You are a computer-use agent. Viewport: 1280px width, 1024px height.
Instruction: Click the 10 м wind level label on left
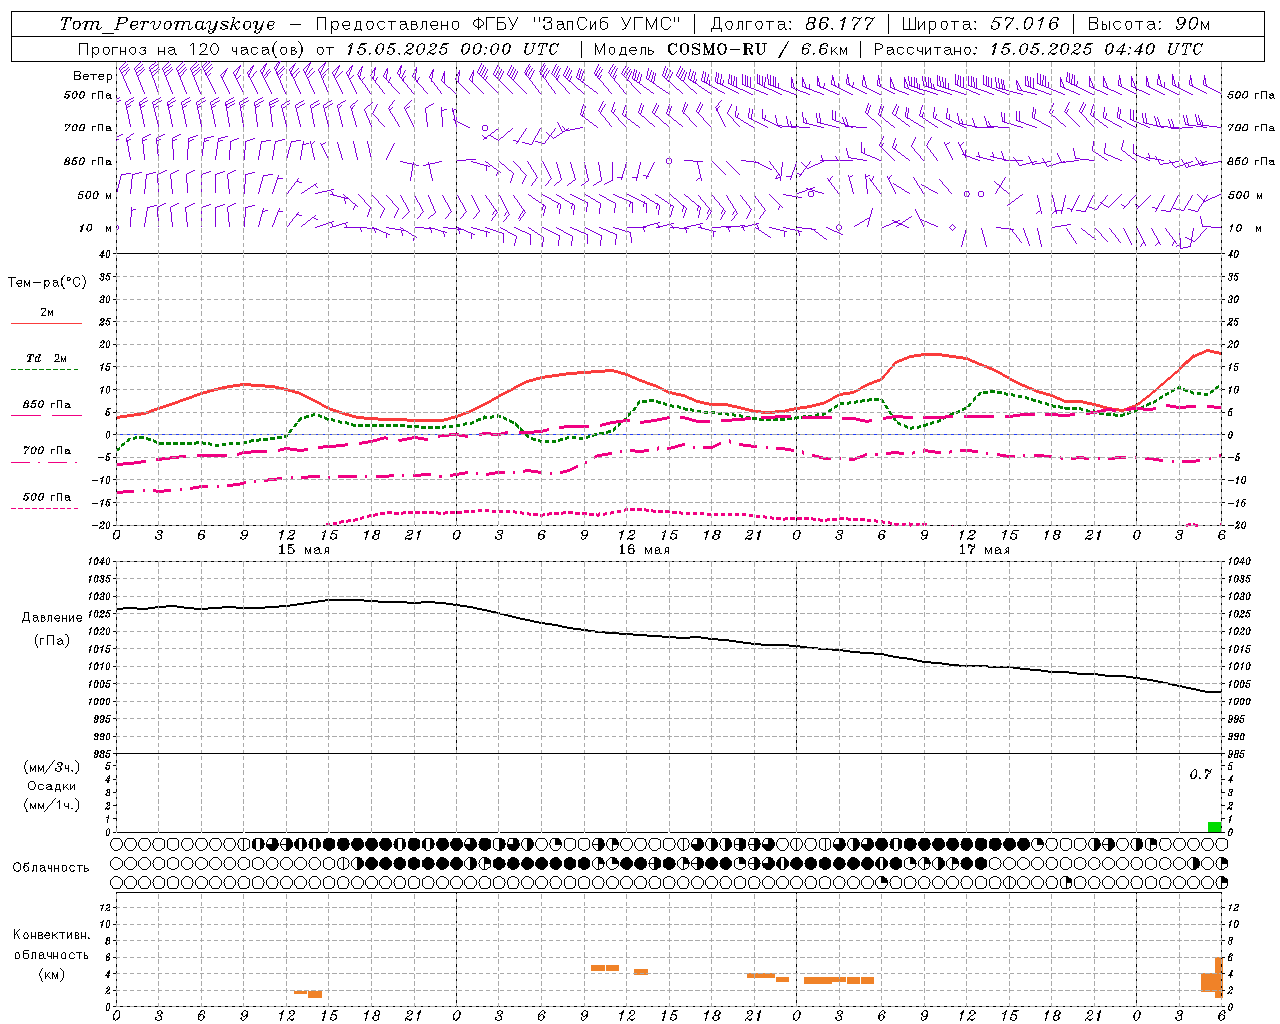[96, 229]
